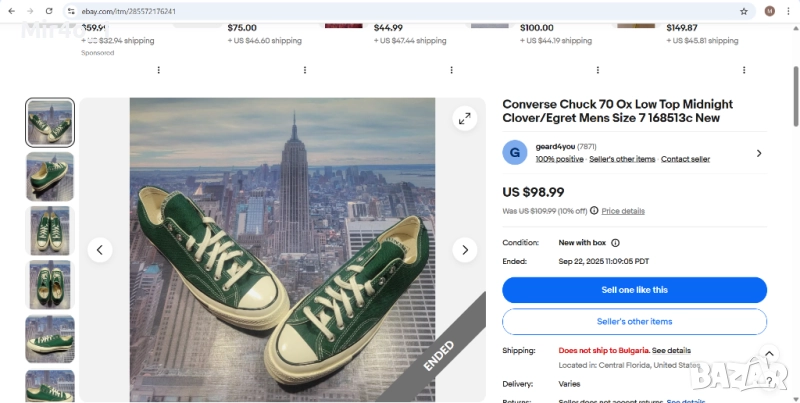Click the browser back arrow

(x=11, y=11)
